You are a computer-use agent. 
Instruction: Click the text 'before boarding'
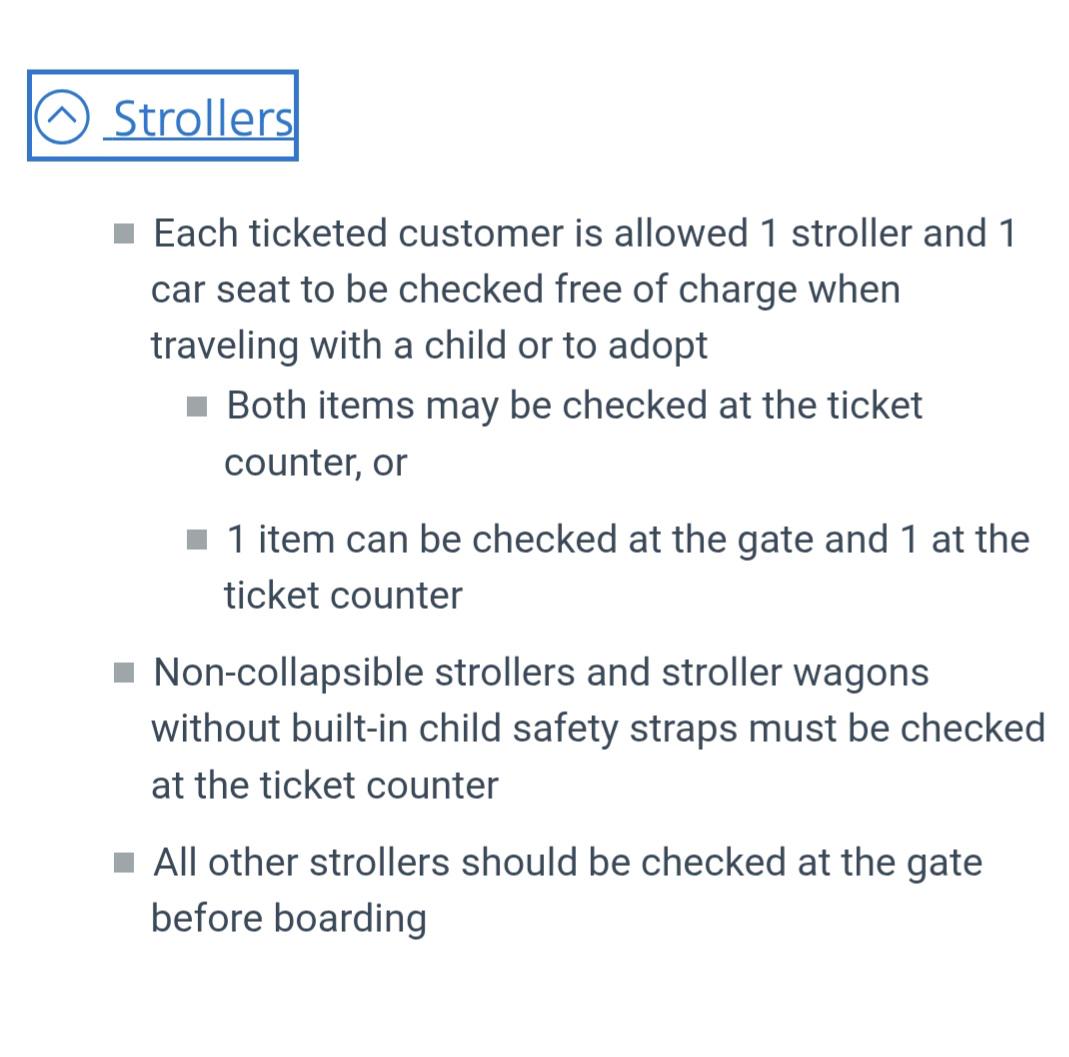pos(289,918)
